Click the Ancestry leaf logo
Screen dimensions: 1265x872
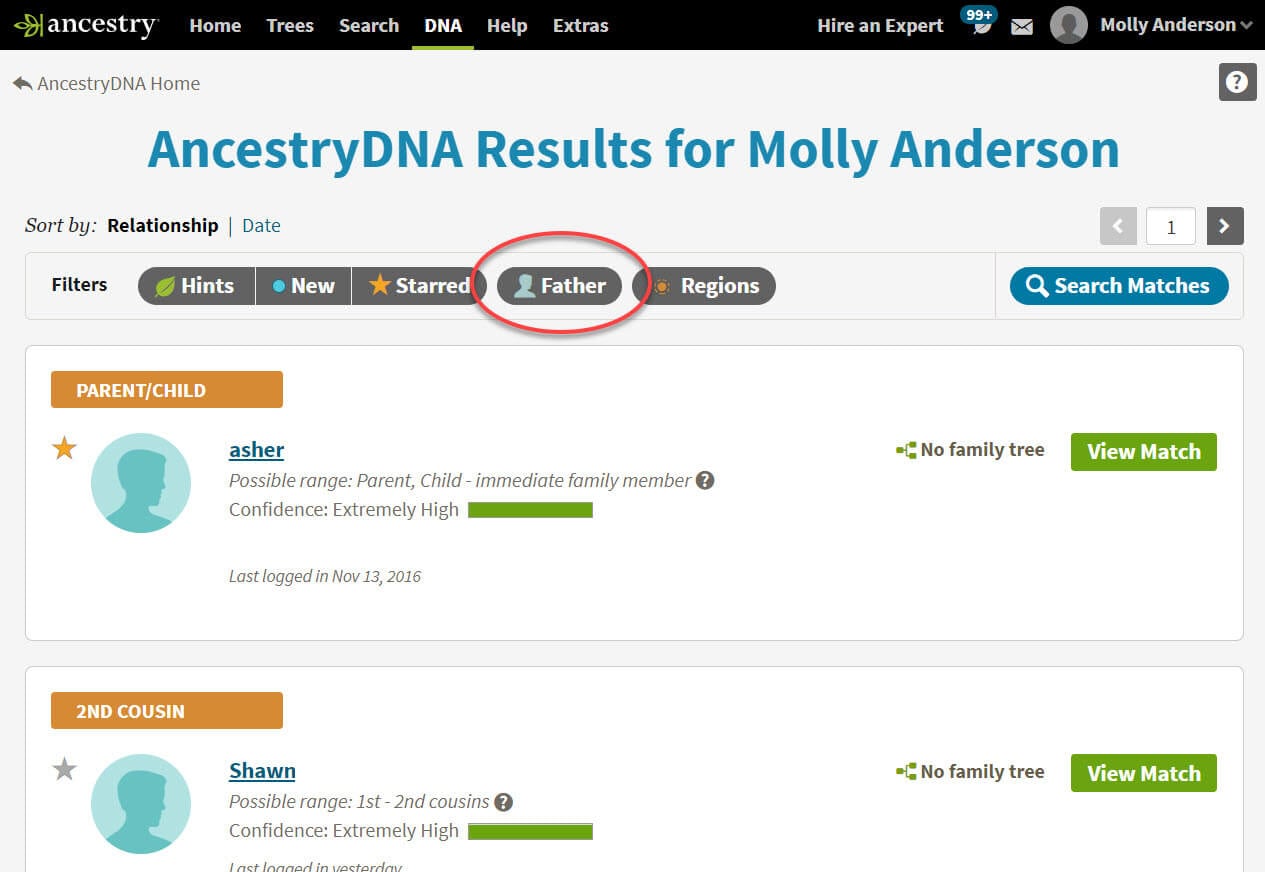pyautogui.click(x=30, y=22)
